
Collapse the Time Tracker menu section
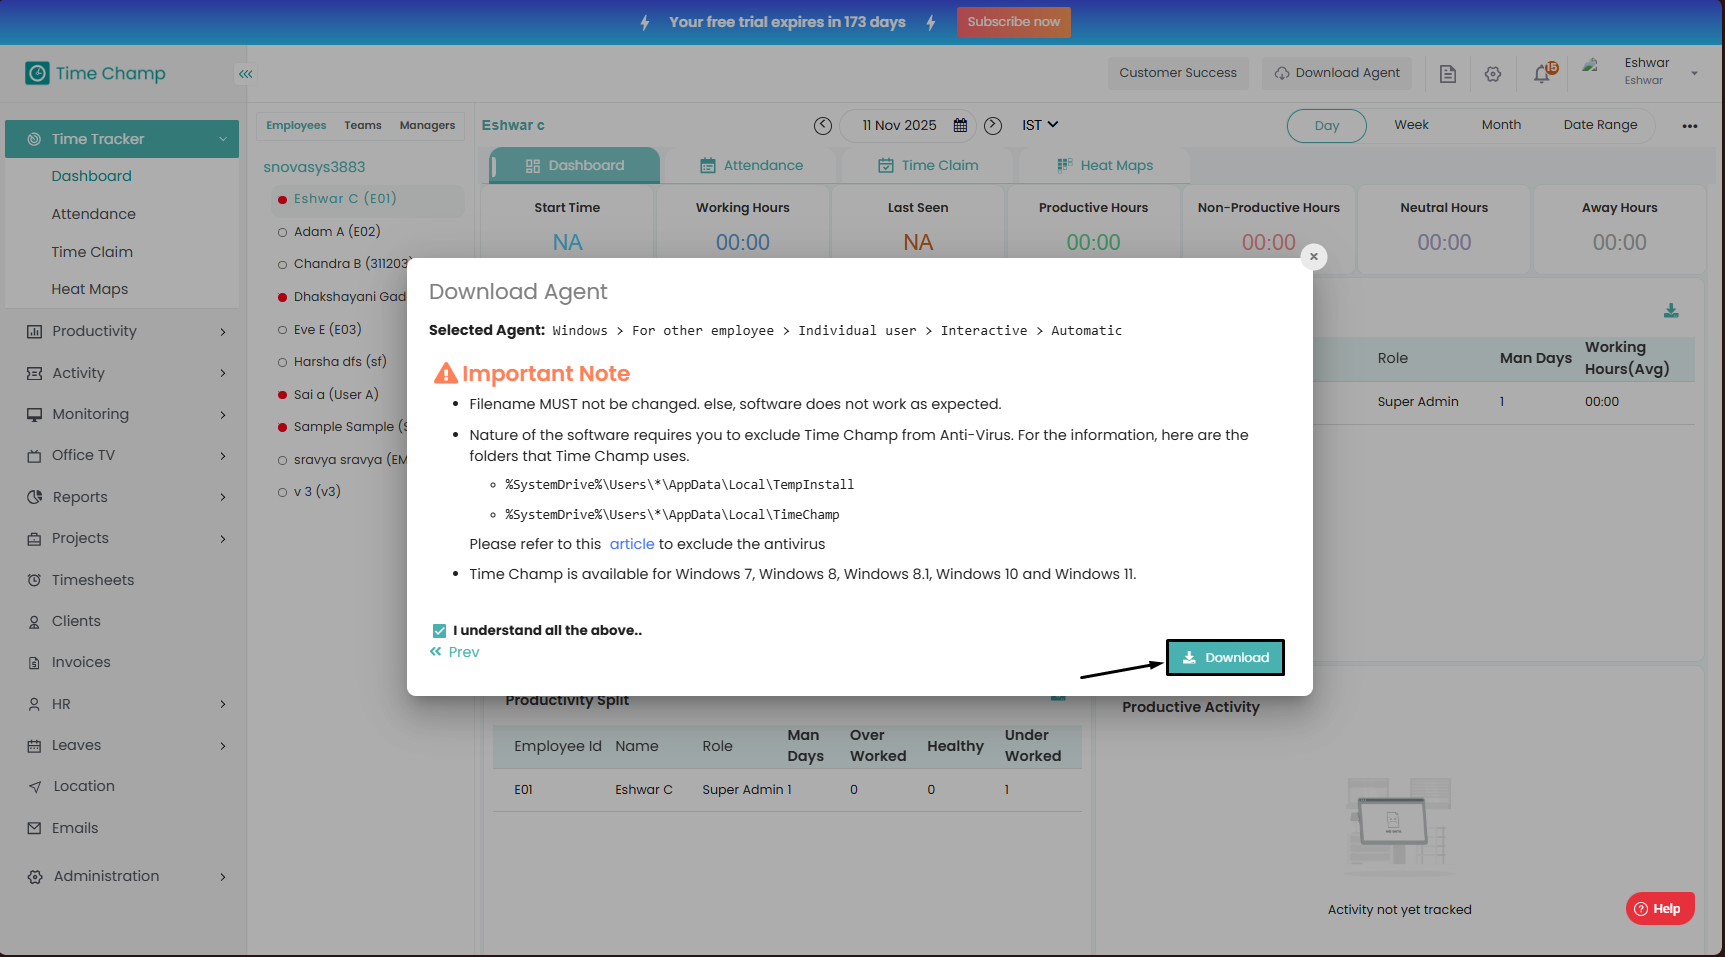223,139
